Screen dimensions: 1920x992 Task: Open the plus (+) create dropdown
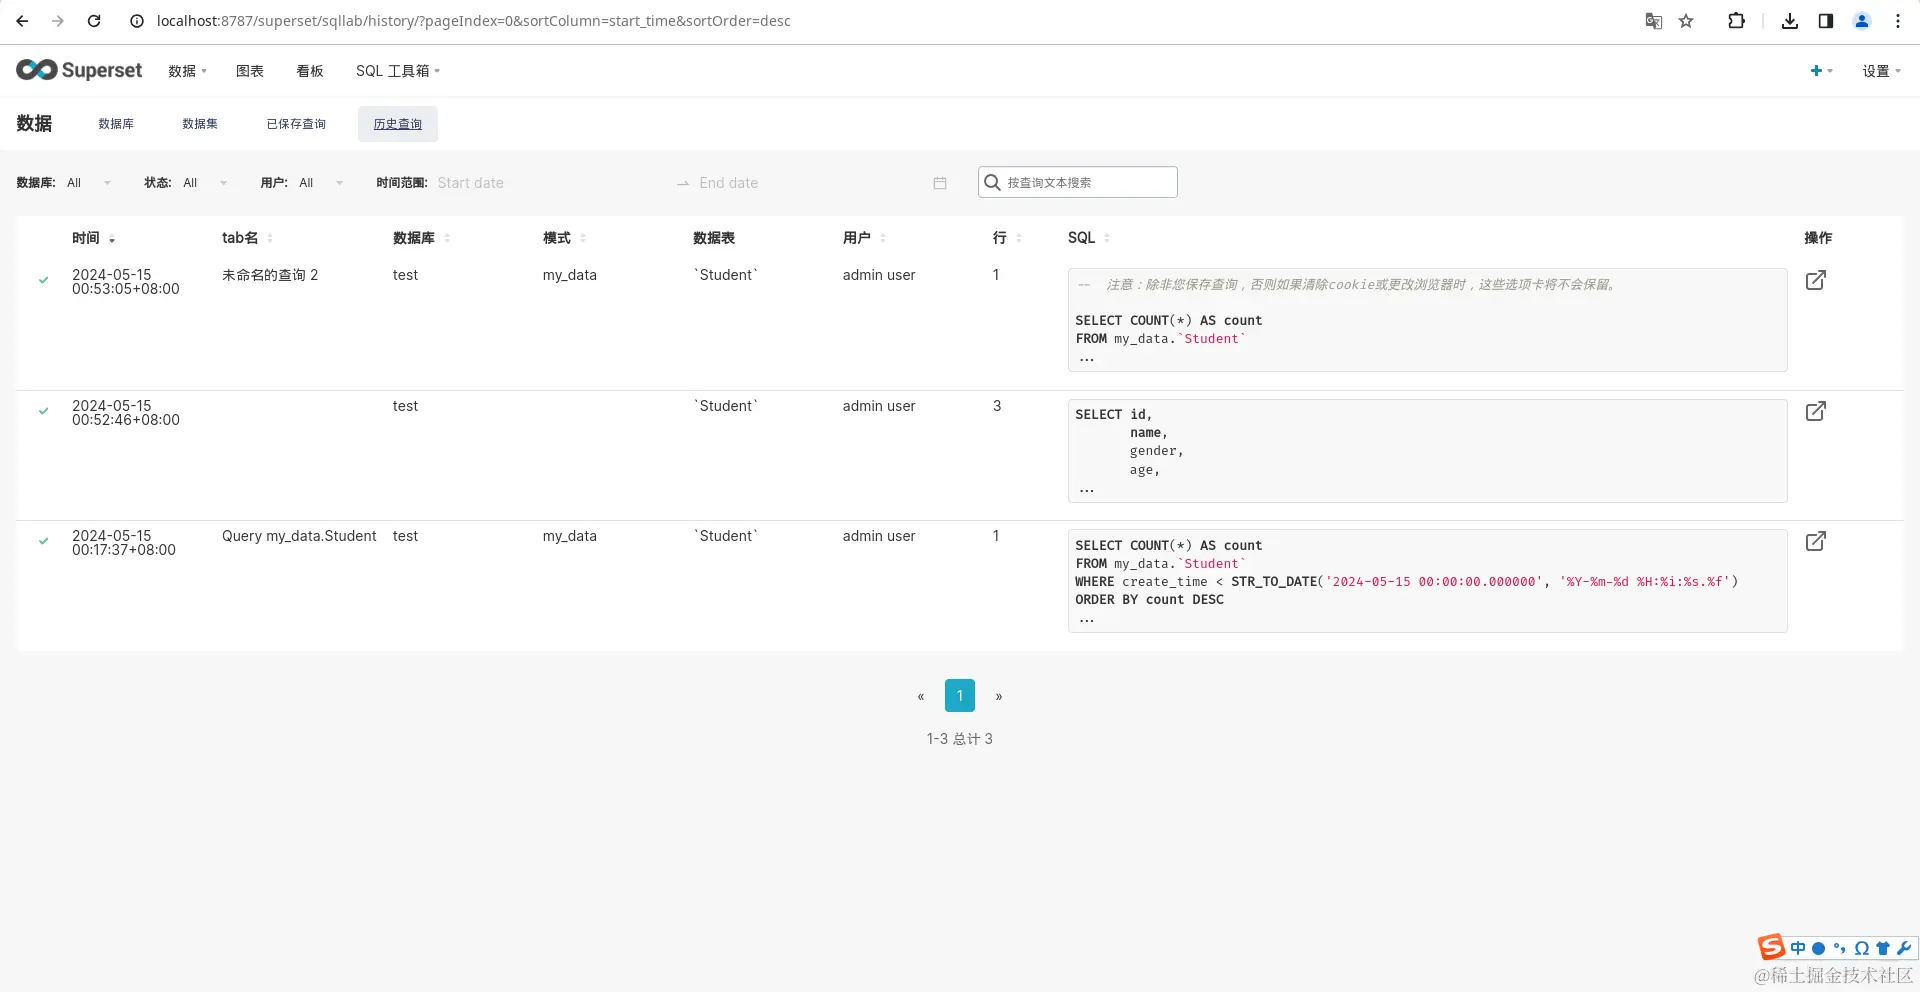click(x=1821, y=71)
